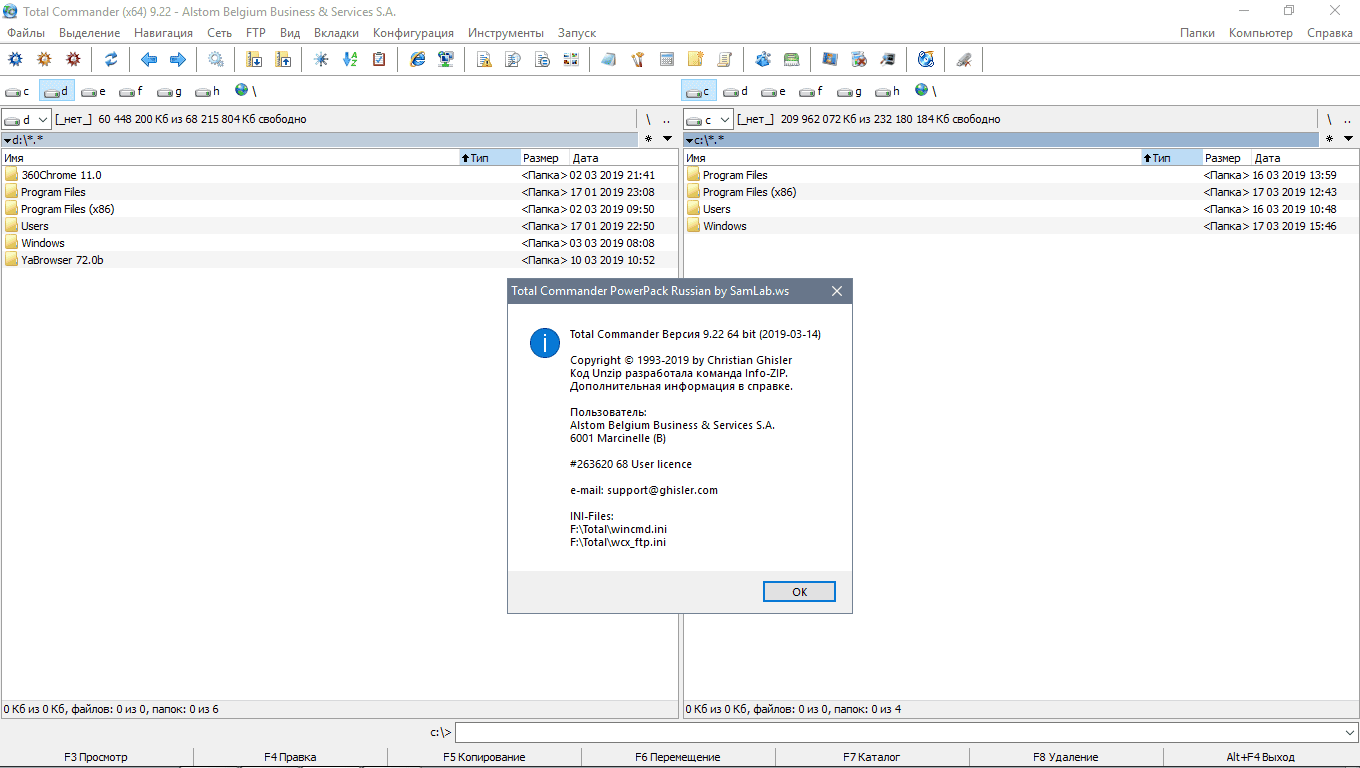Select Windows folder in right panel

[x=1021, y=226]
